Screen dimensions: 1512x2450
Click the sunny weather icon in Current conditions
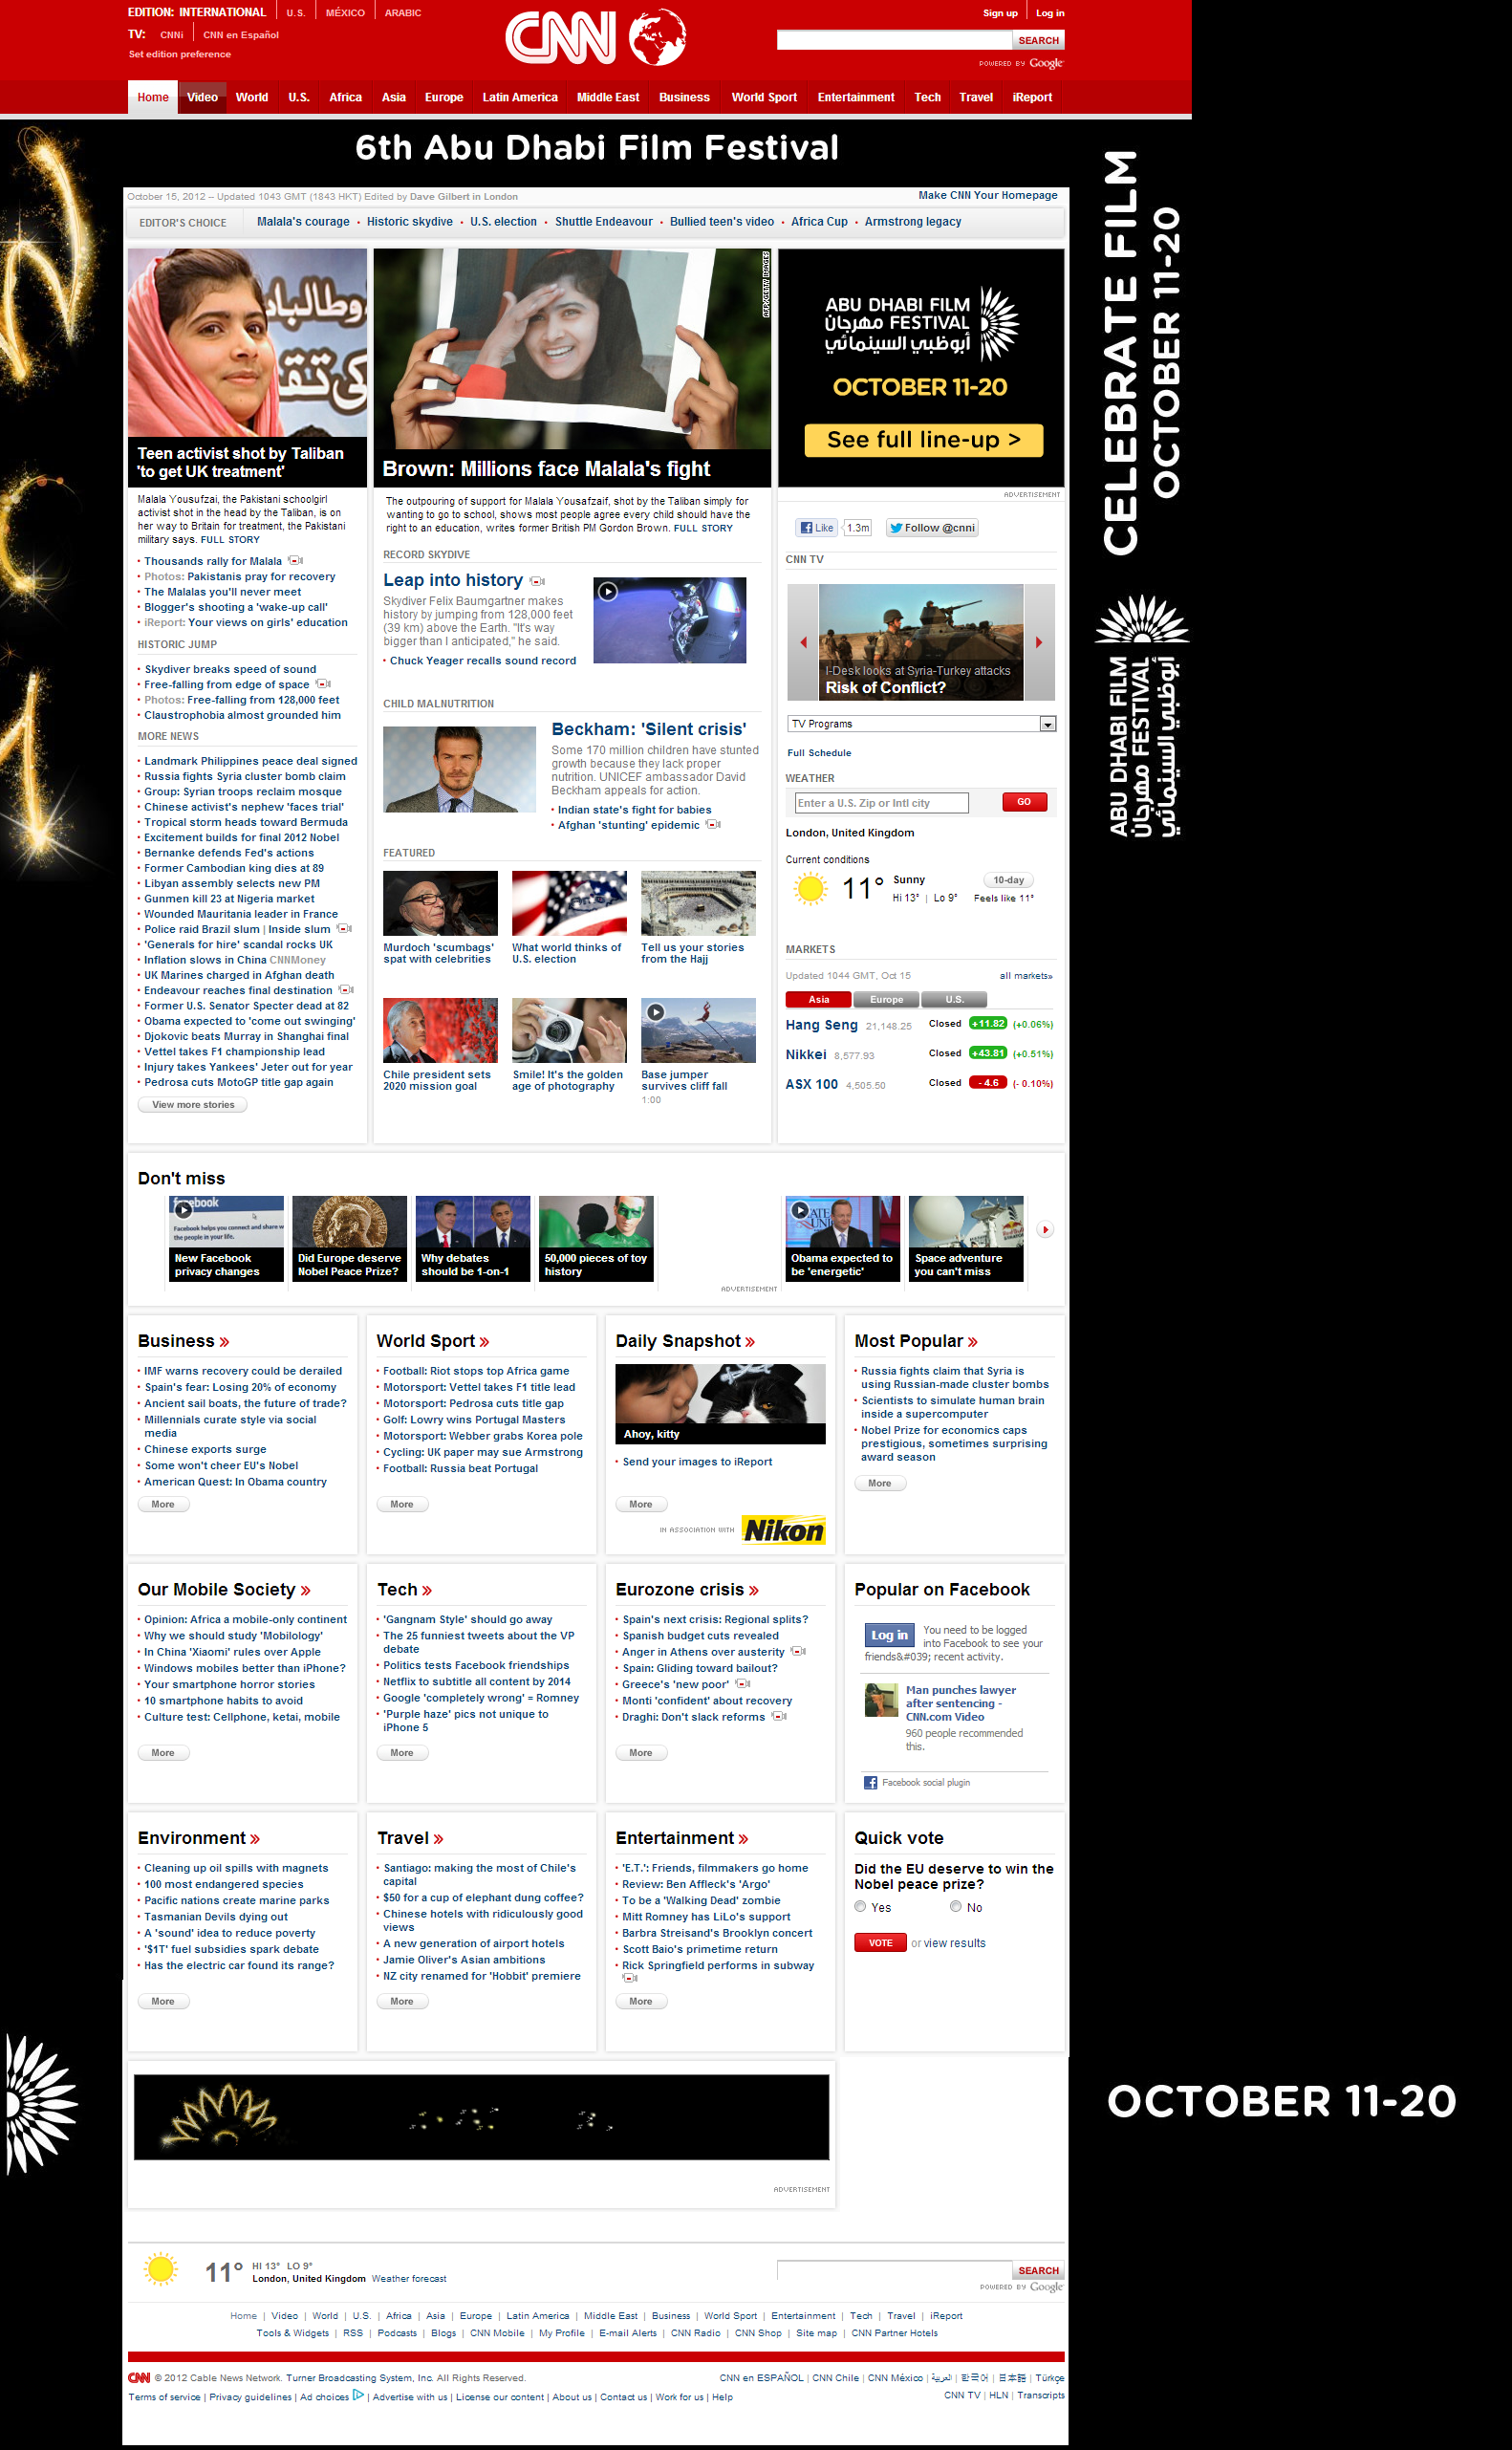(810, 888)
